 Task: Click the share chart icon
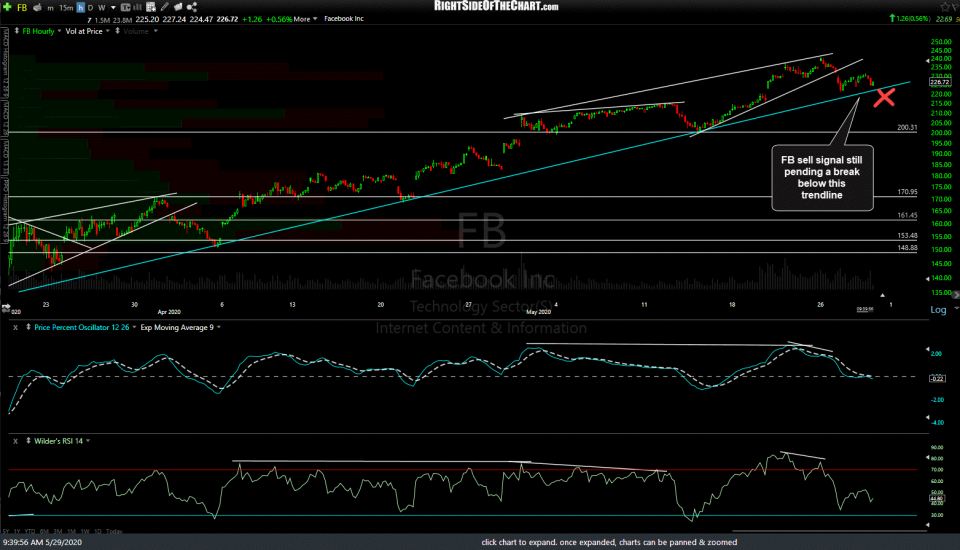(192, 7)
